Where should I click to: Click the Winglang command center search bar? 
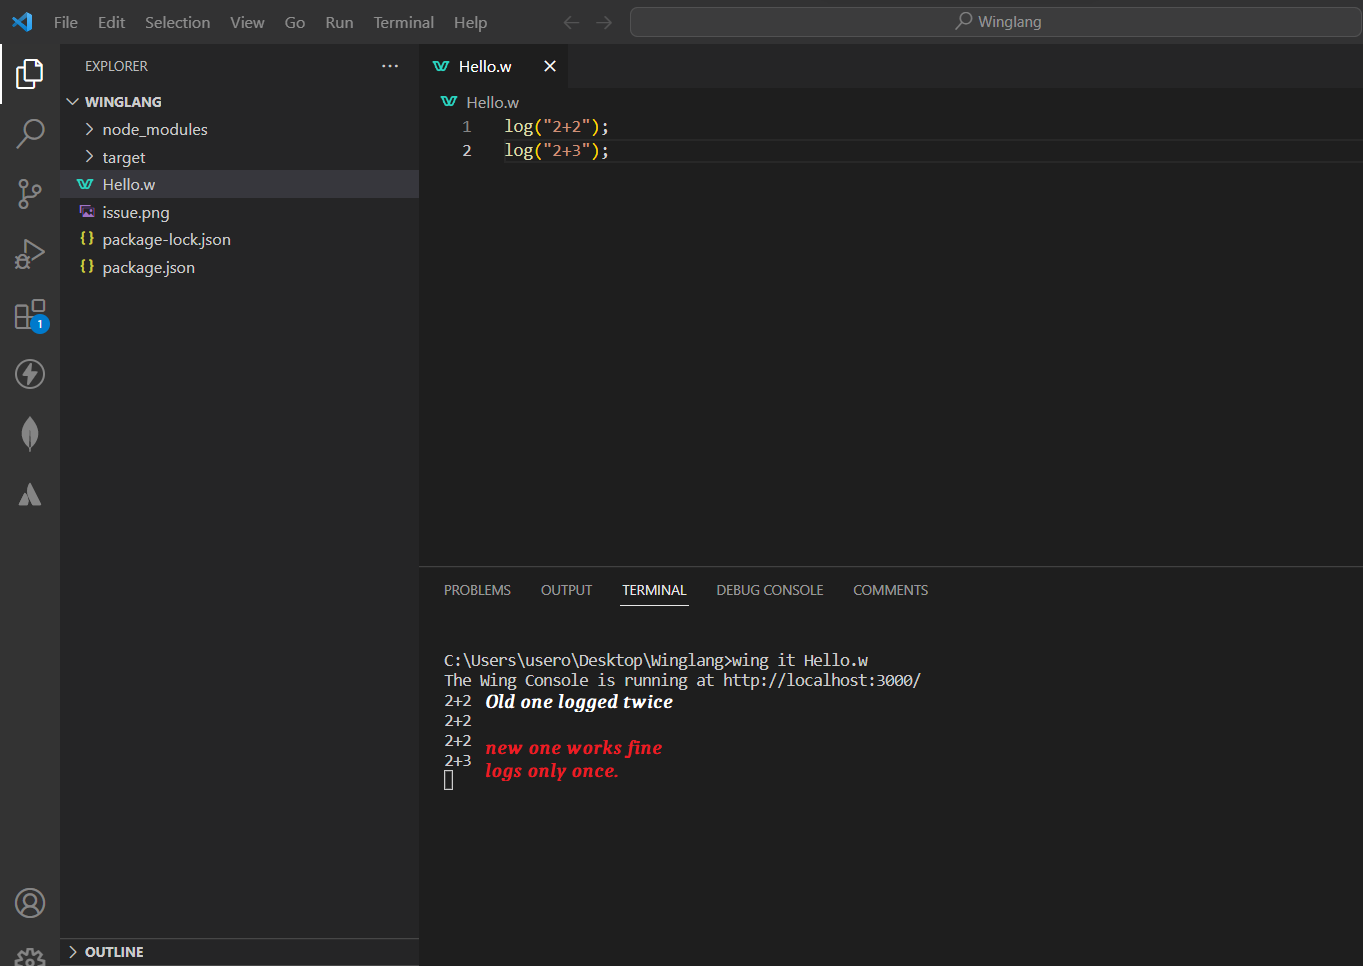pos(996,21)
